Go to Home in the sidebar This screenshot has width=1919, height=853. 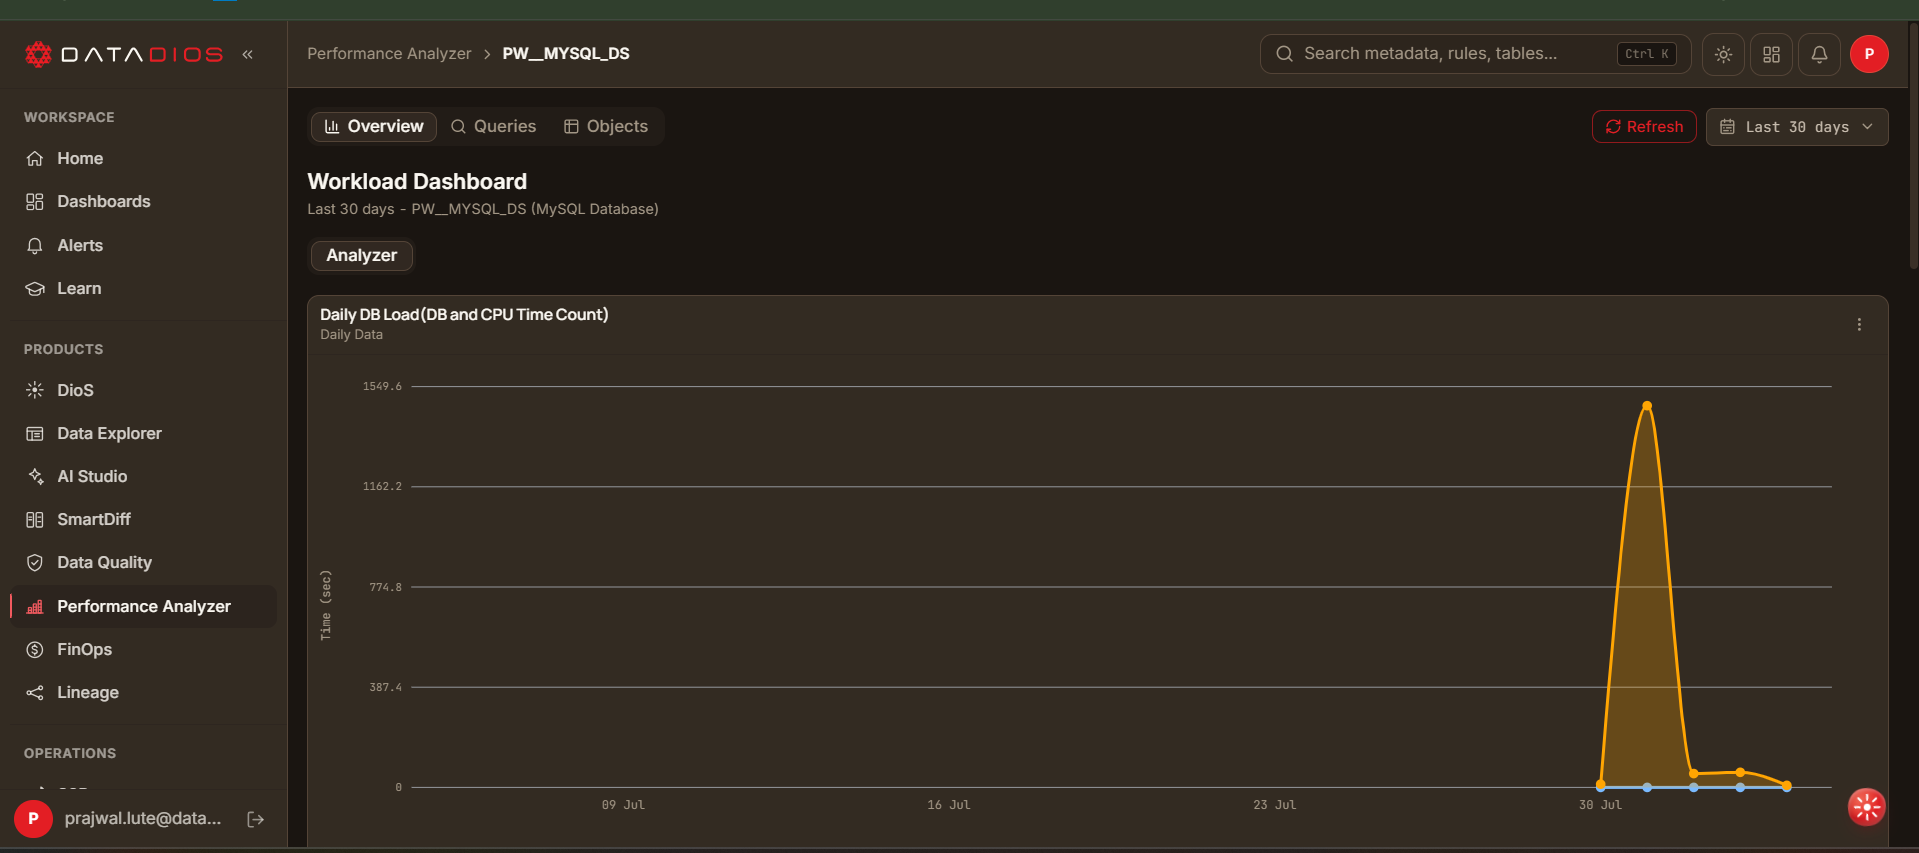pyautogui.click(x=143, y=158)
